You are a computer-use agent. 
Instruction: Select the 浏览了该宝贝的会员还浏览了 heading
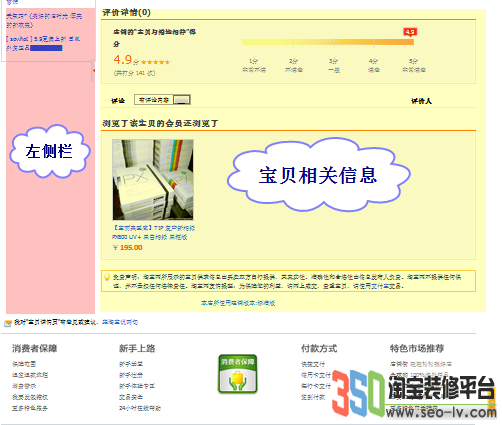click(x=160, y=123)
